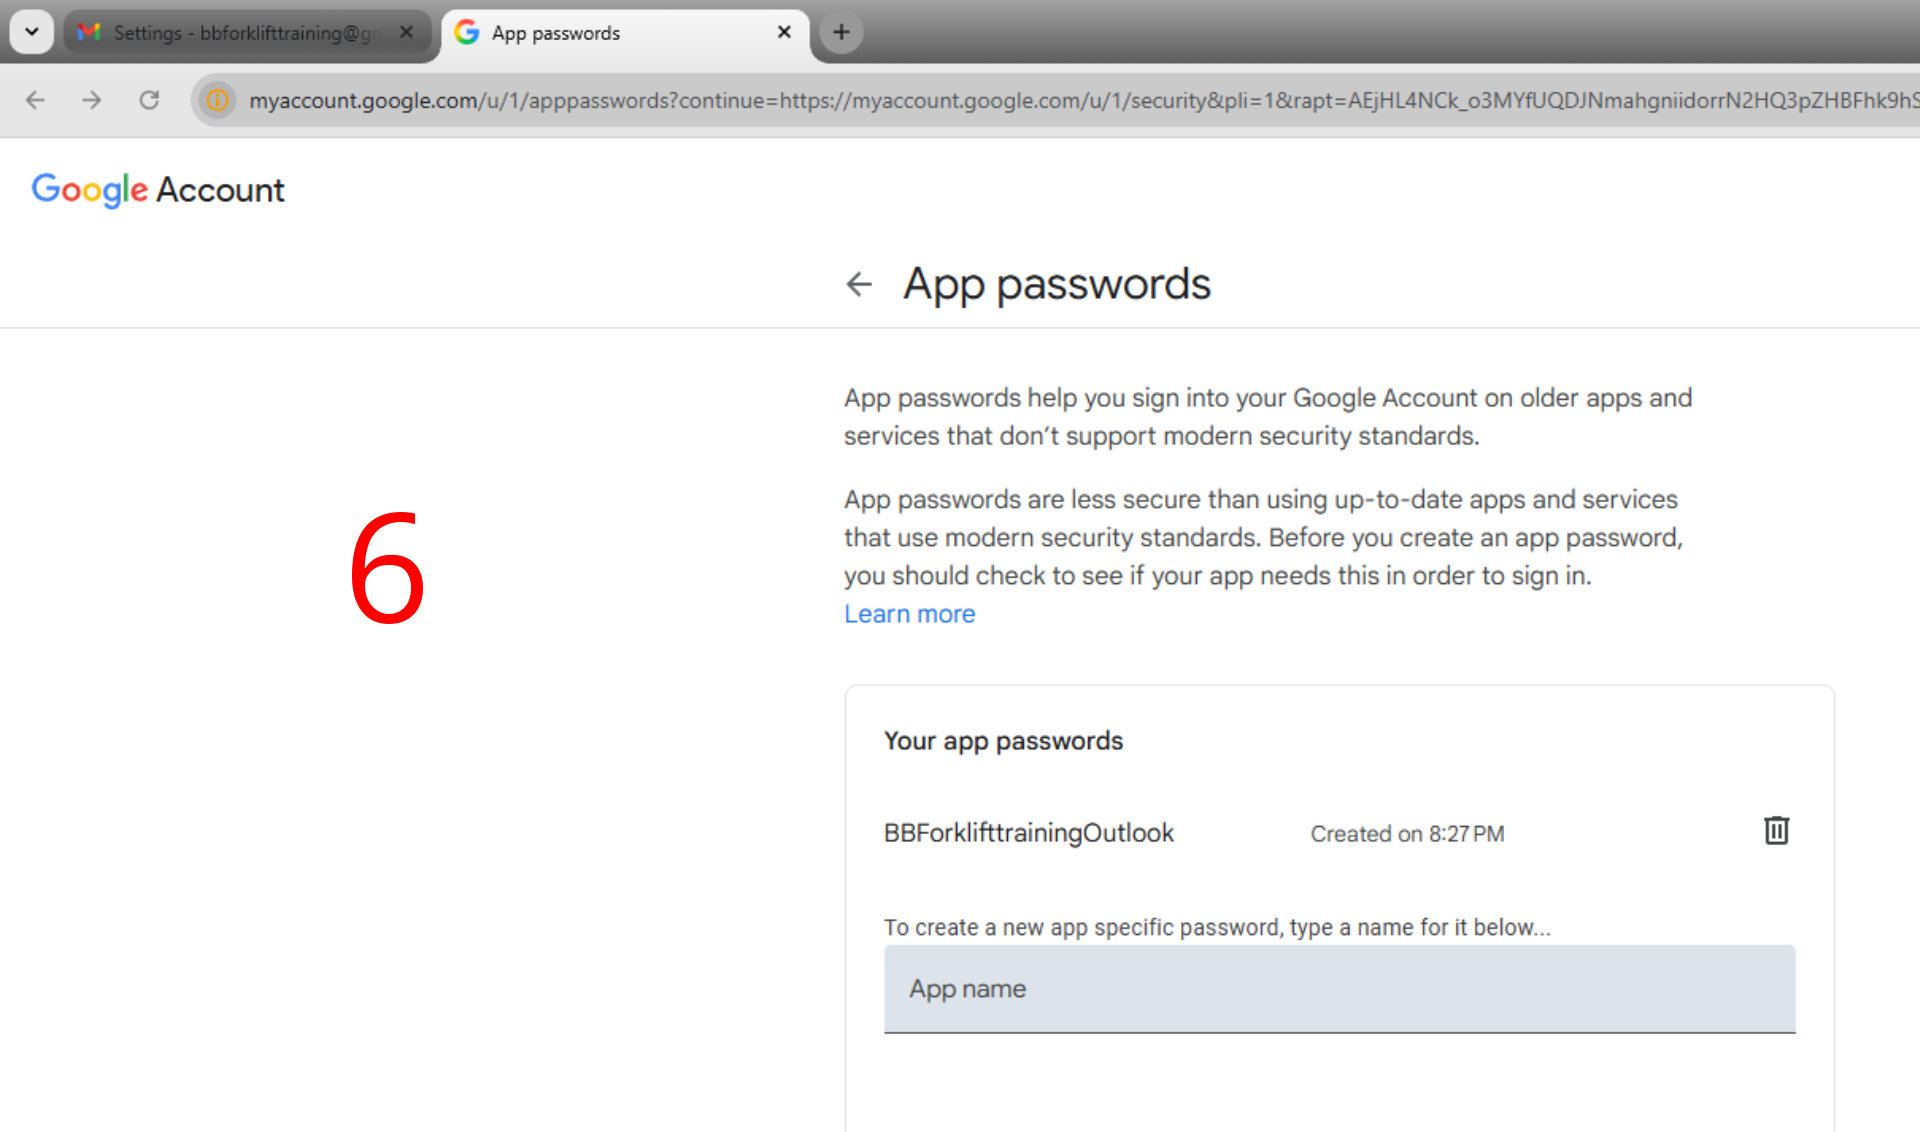Close the App passwords browser tab
The width and height of the screenshot is (1920, 1132).
pyautogui.click(x=784, y=32)
